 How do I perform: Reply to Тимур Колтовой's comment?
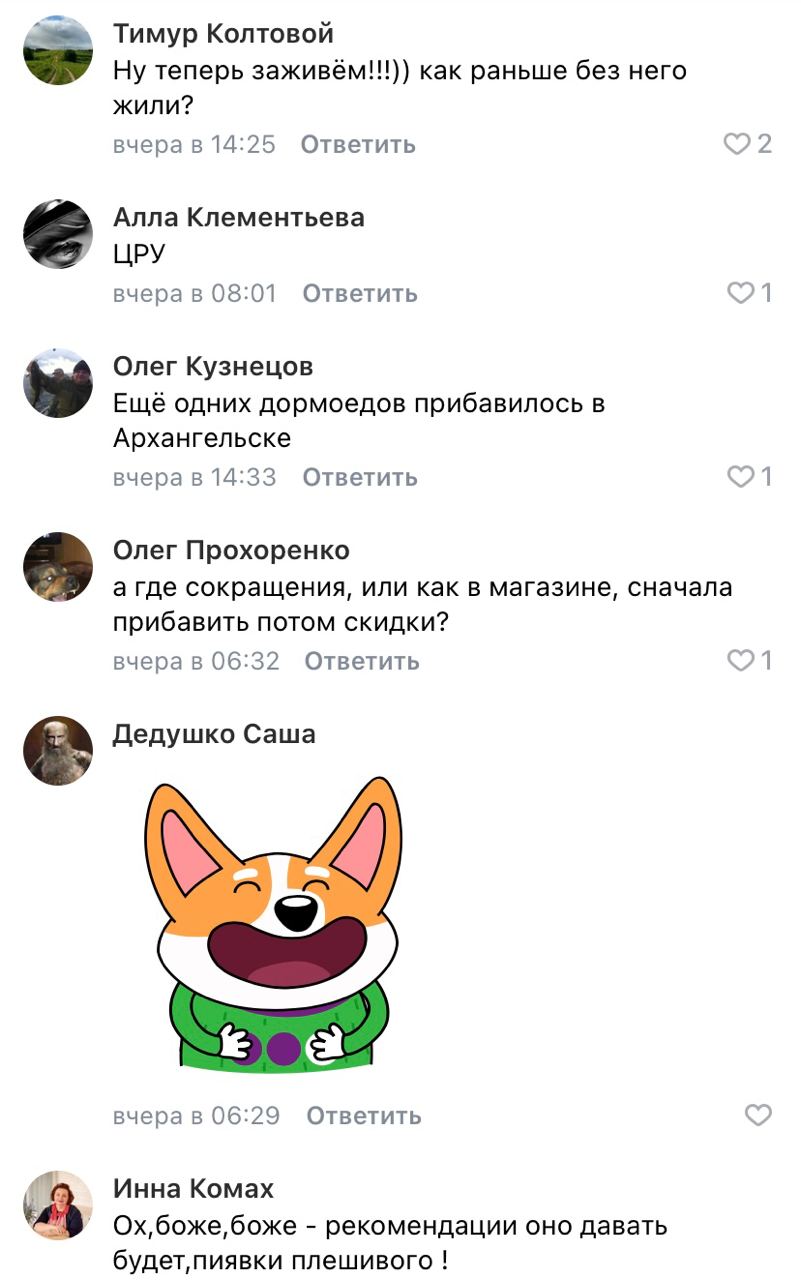[x=358, y=145]
